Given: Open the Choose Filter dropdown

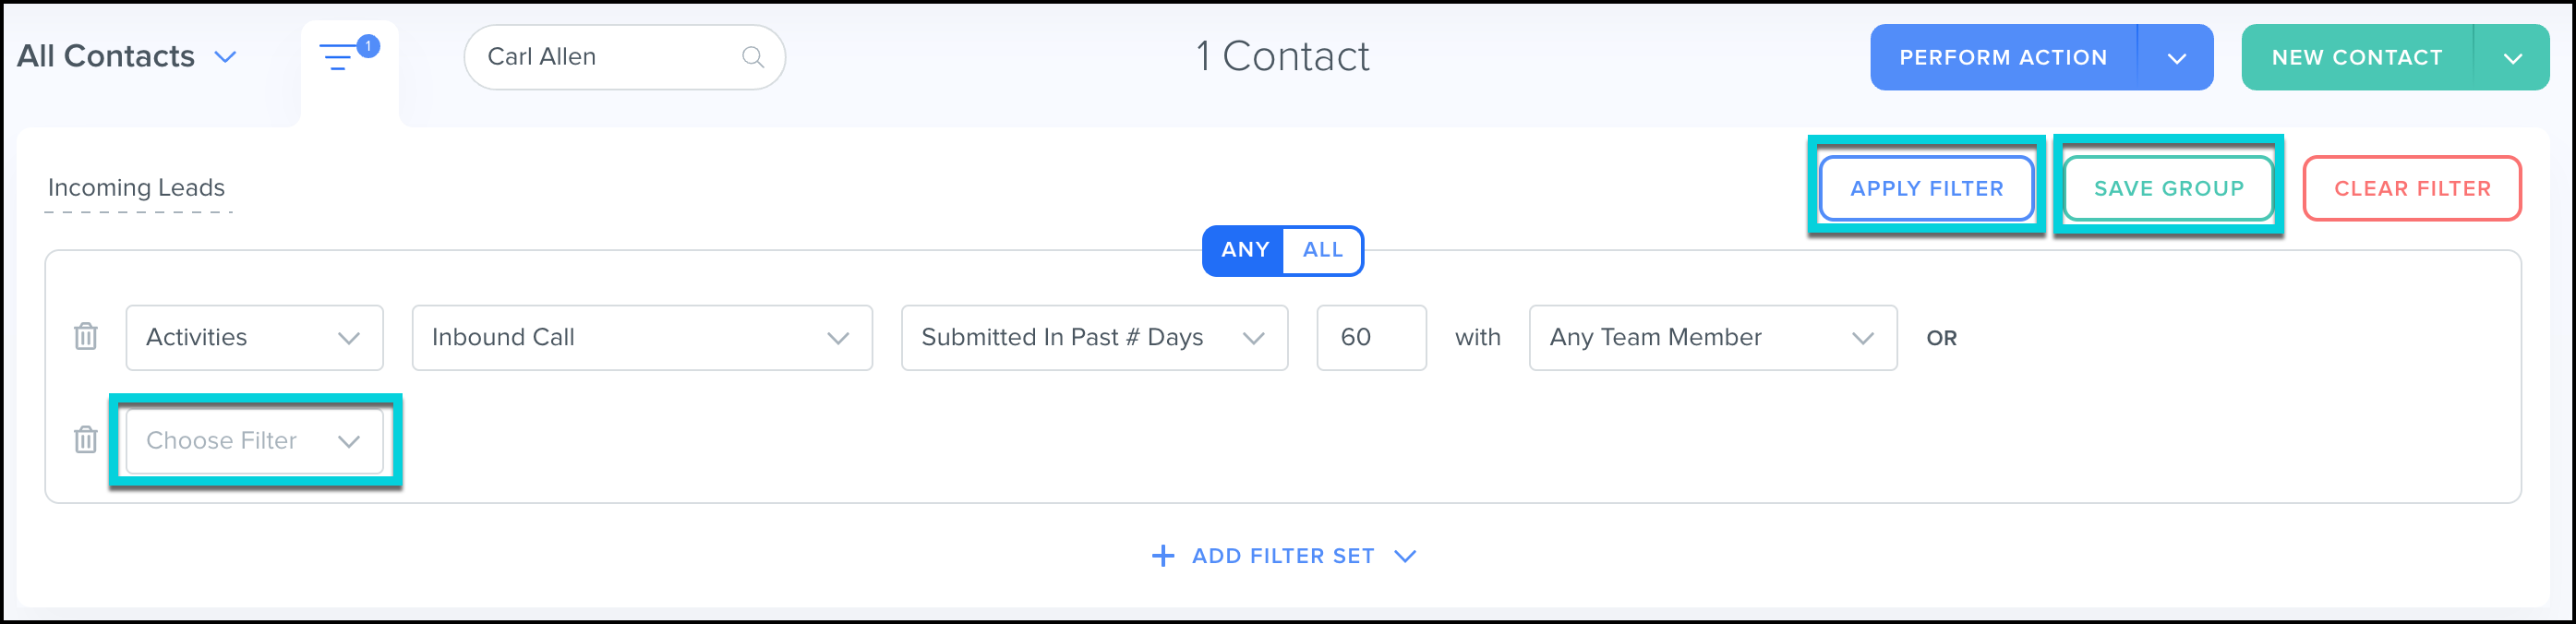Looking at the screenshot, I should click(254, 441).
